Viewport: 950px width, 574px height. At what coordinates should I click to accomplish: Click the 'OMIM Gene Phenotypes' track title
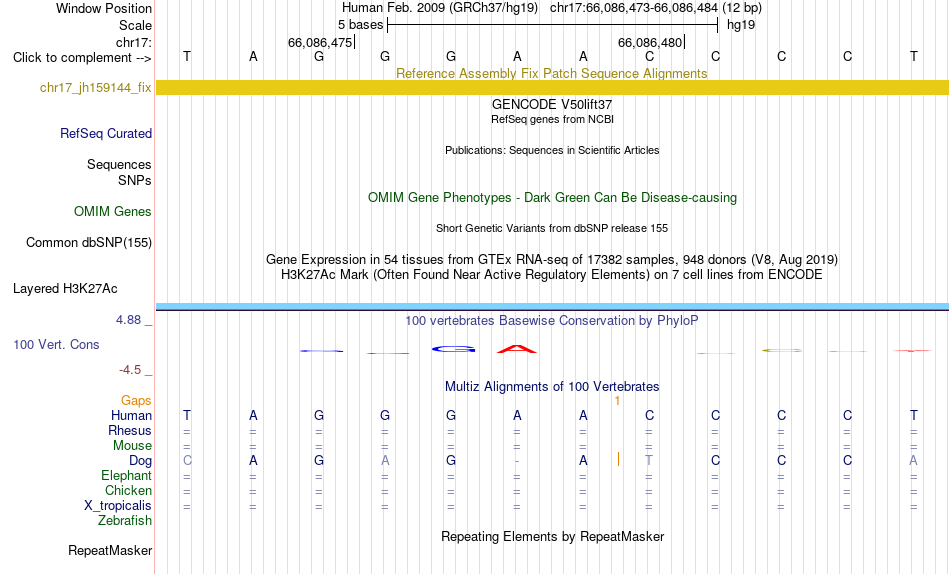coord(552,198)
